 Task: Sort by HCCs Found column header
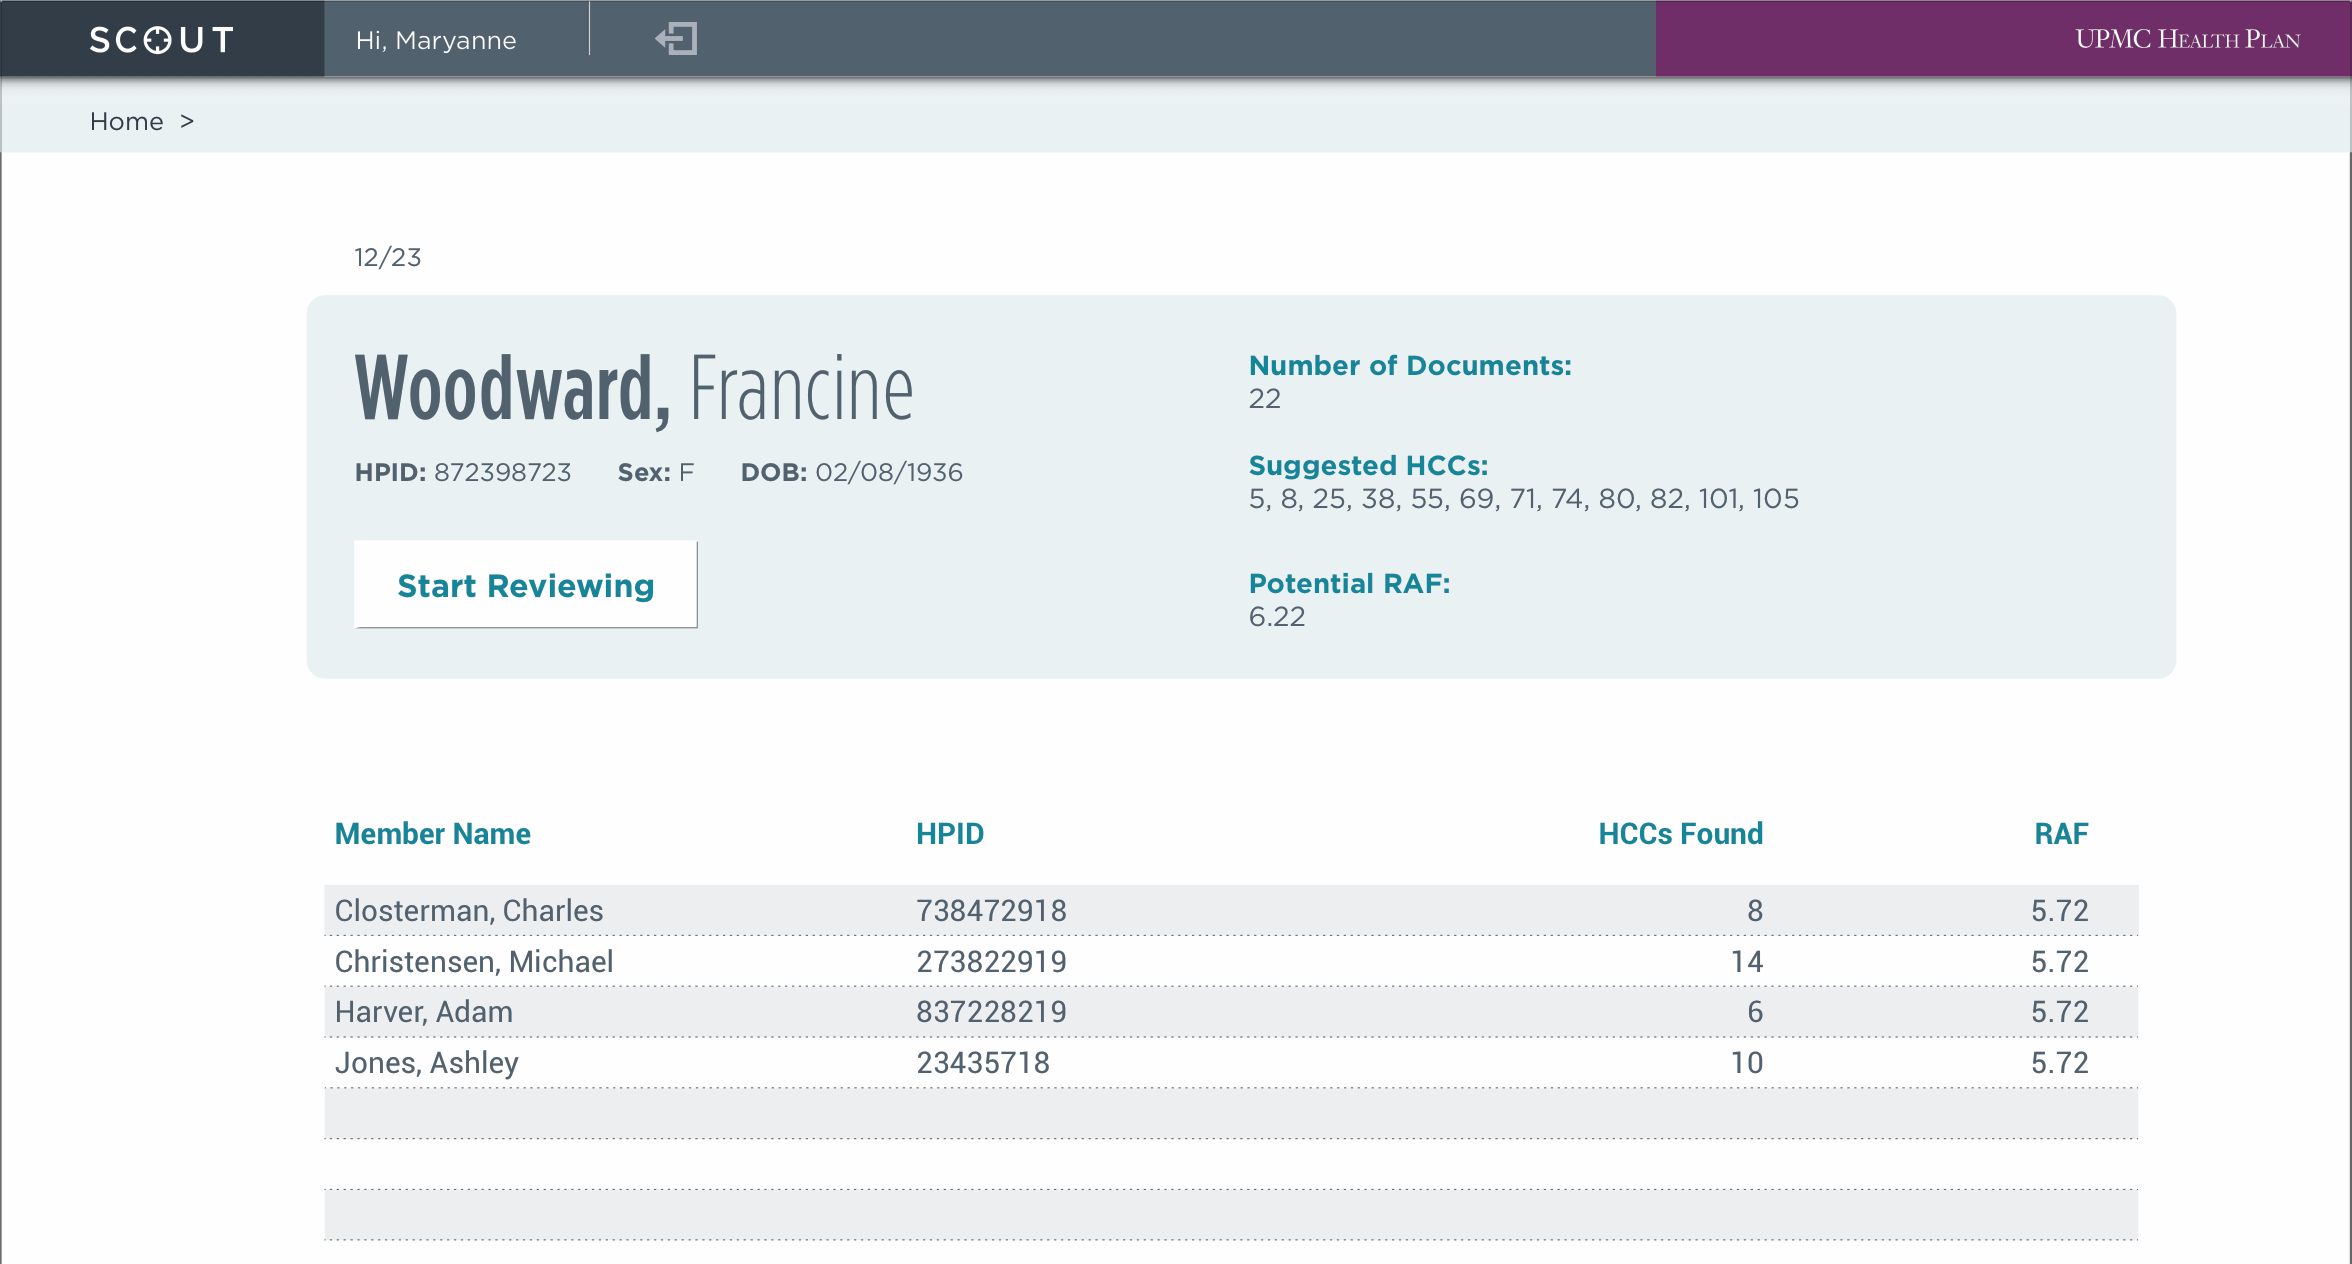click(x=1680, y=833)
